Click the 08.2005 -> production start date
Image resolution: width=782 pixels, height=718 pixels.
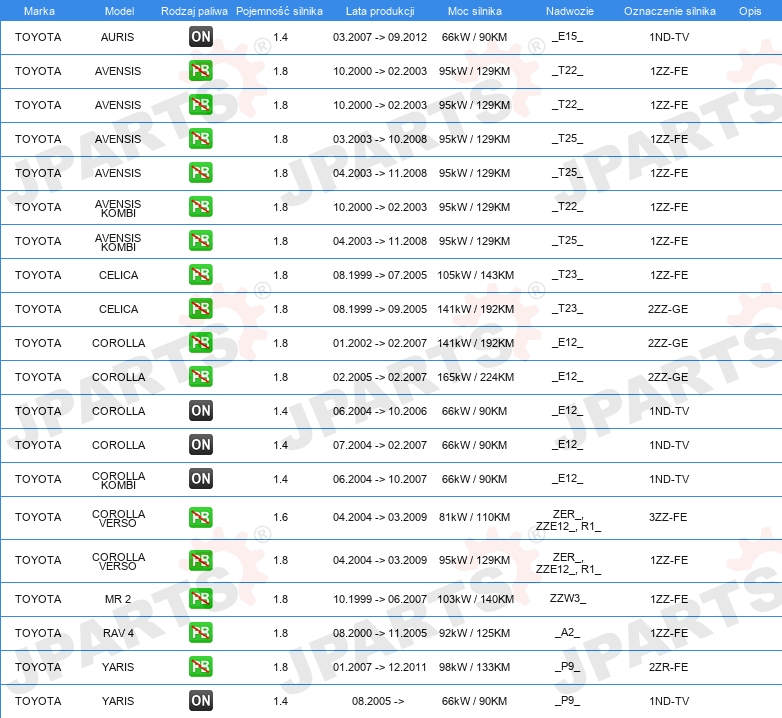(378, 701)
